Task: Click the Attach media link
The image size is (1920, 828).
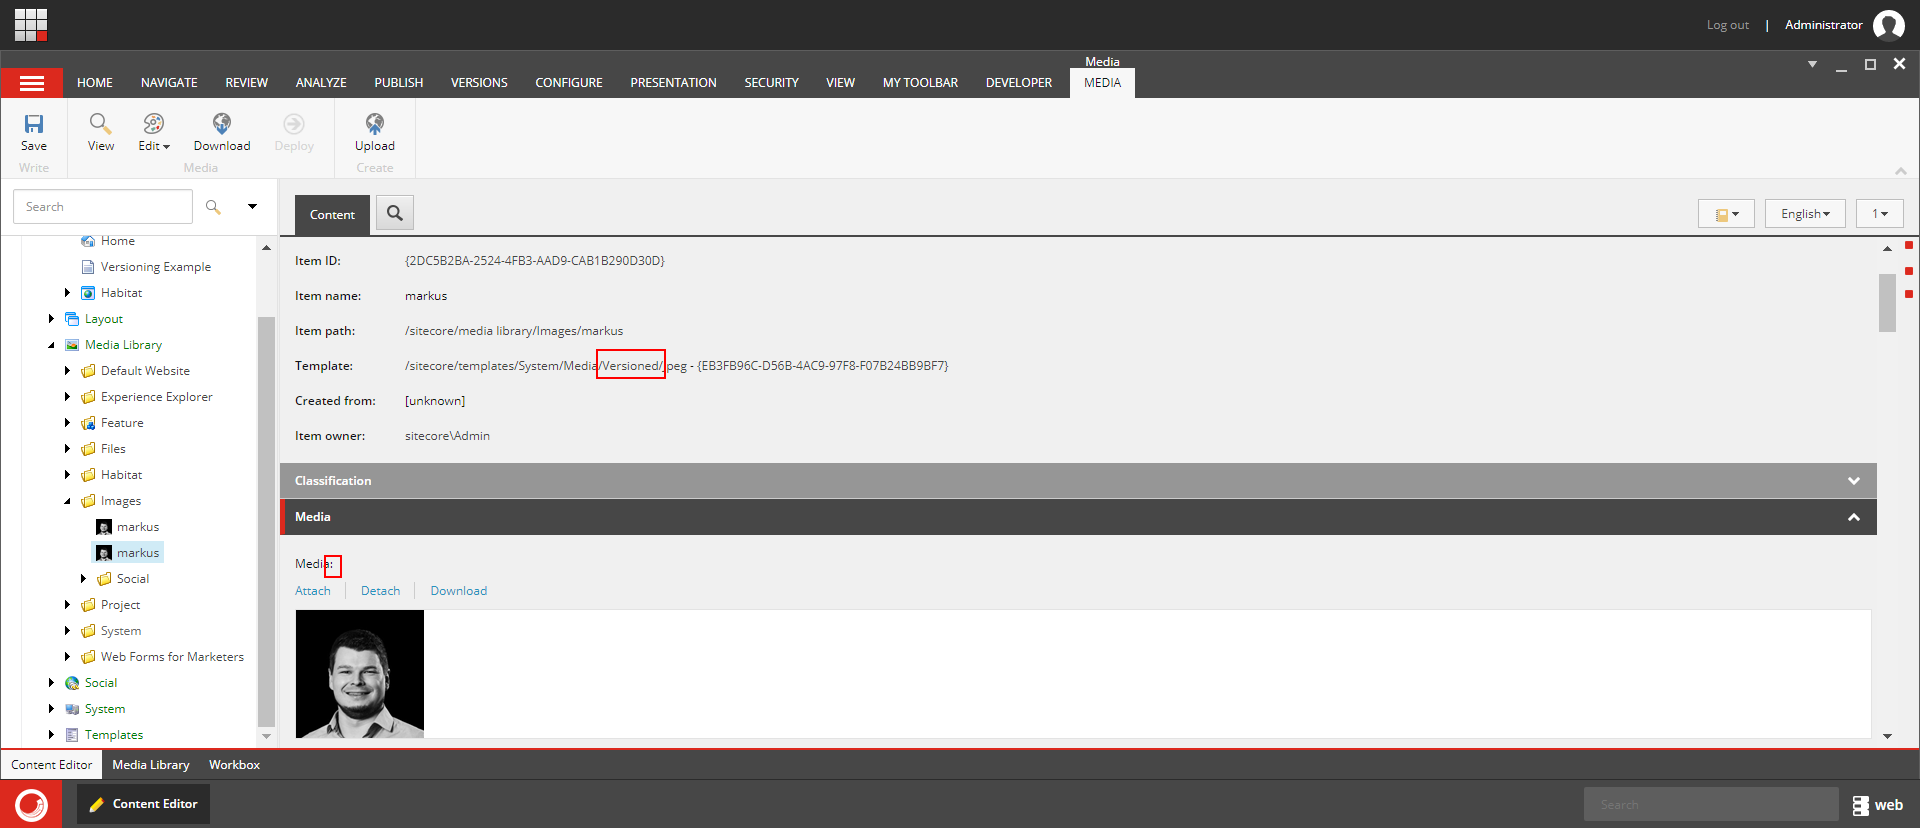Action: click(x=312, y=591)
